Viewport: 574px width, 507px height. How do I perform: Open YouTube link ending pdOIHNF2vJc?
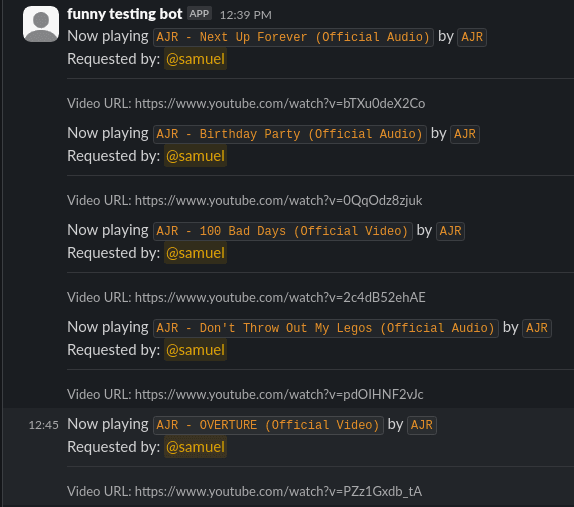tap(279, 395)
